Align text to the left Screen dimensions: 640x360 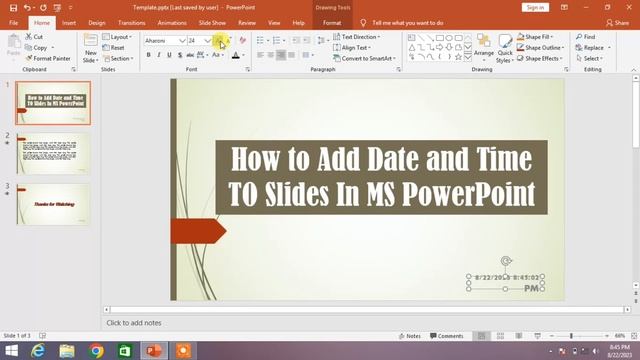260,55
